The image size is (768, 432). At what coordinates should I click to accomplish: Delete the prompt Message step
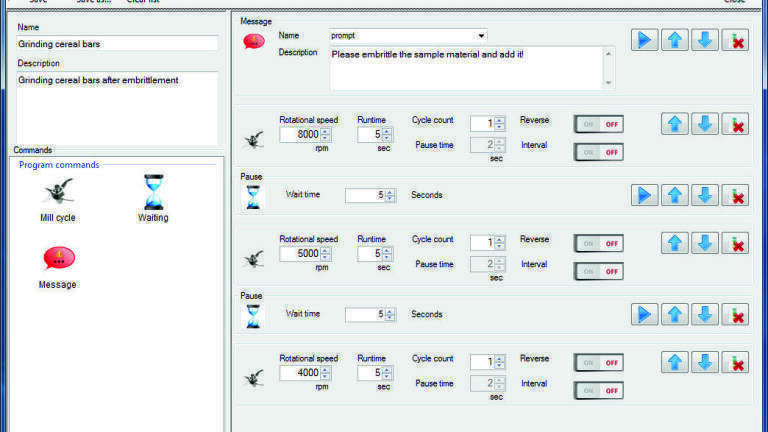click(735, 40)
